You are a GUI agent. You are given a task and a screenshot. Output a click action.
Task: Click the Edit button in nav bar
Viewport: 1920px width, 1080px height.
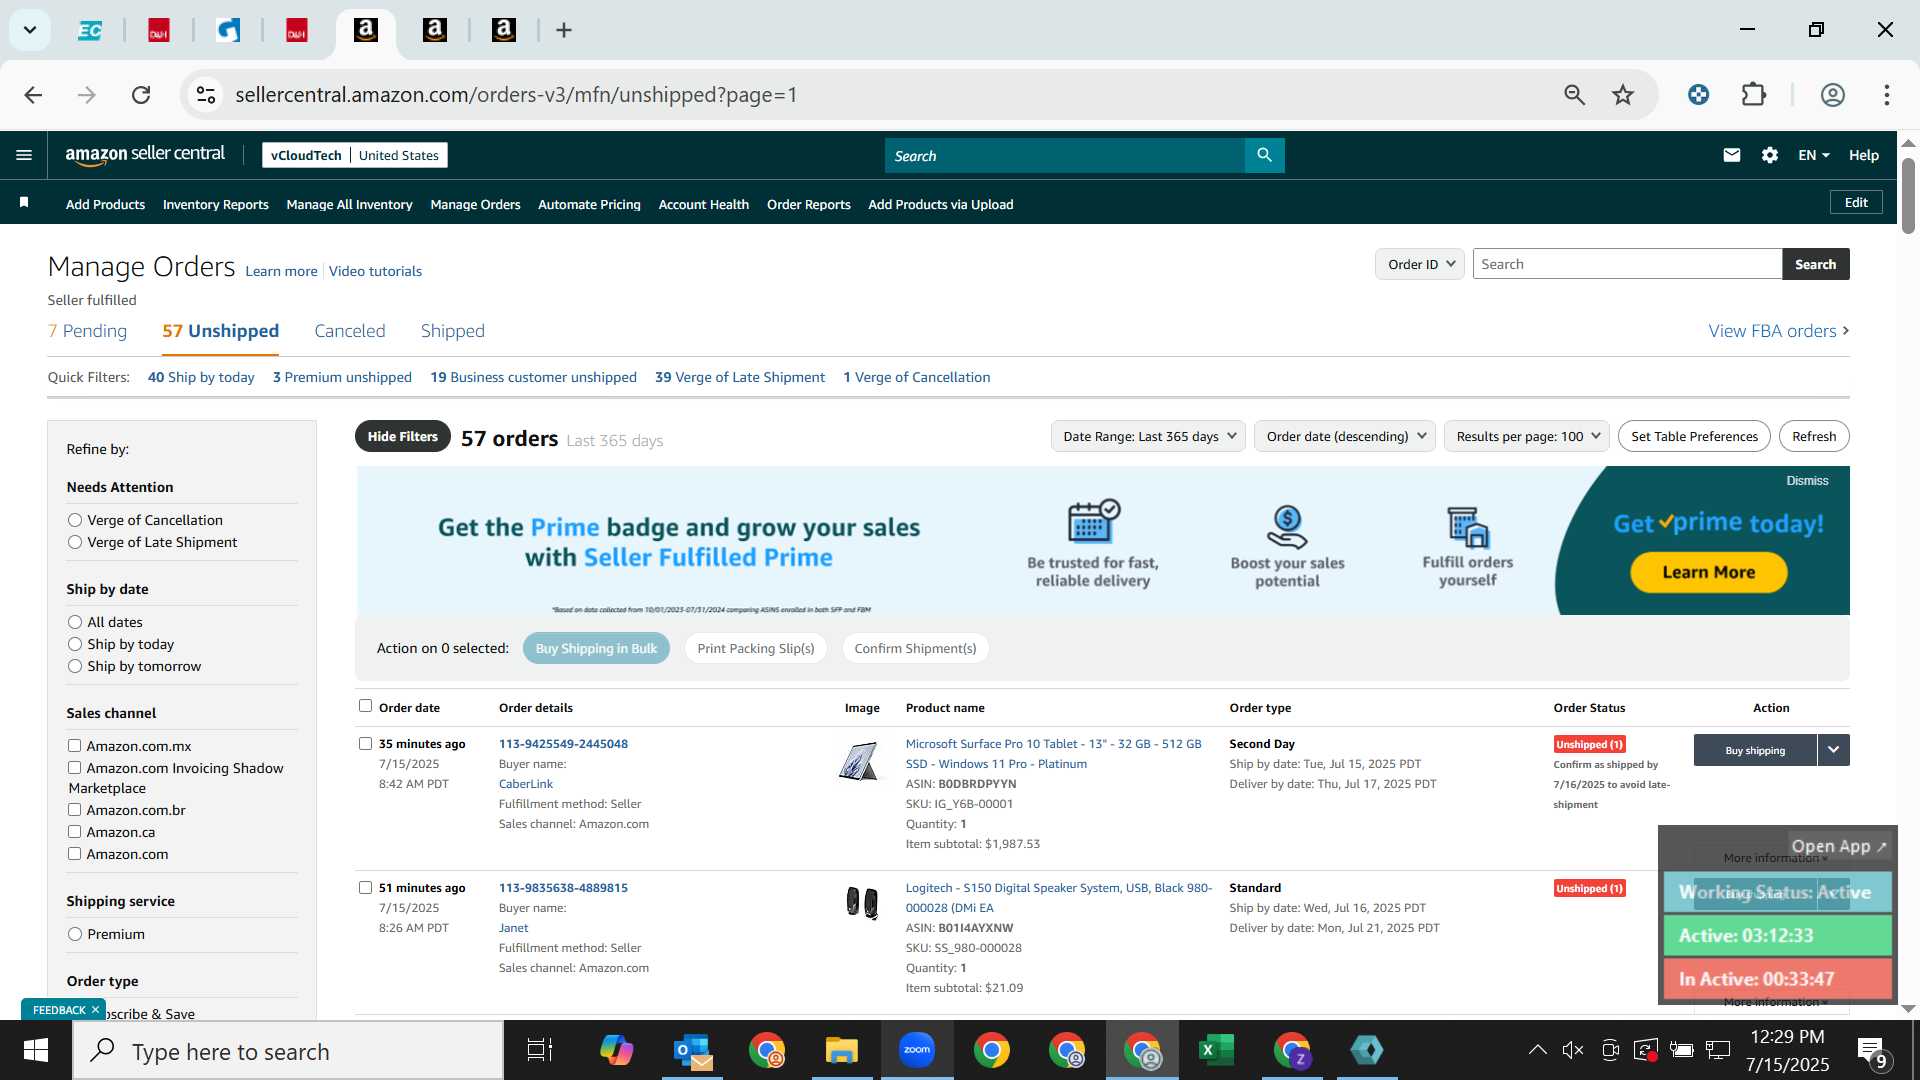coord(1856,202)
